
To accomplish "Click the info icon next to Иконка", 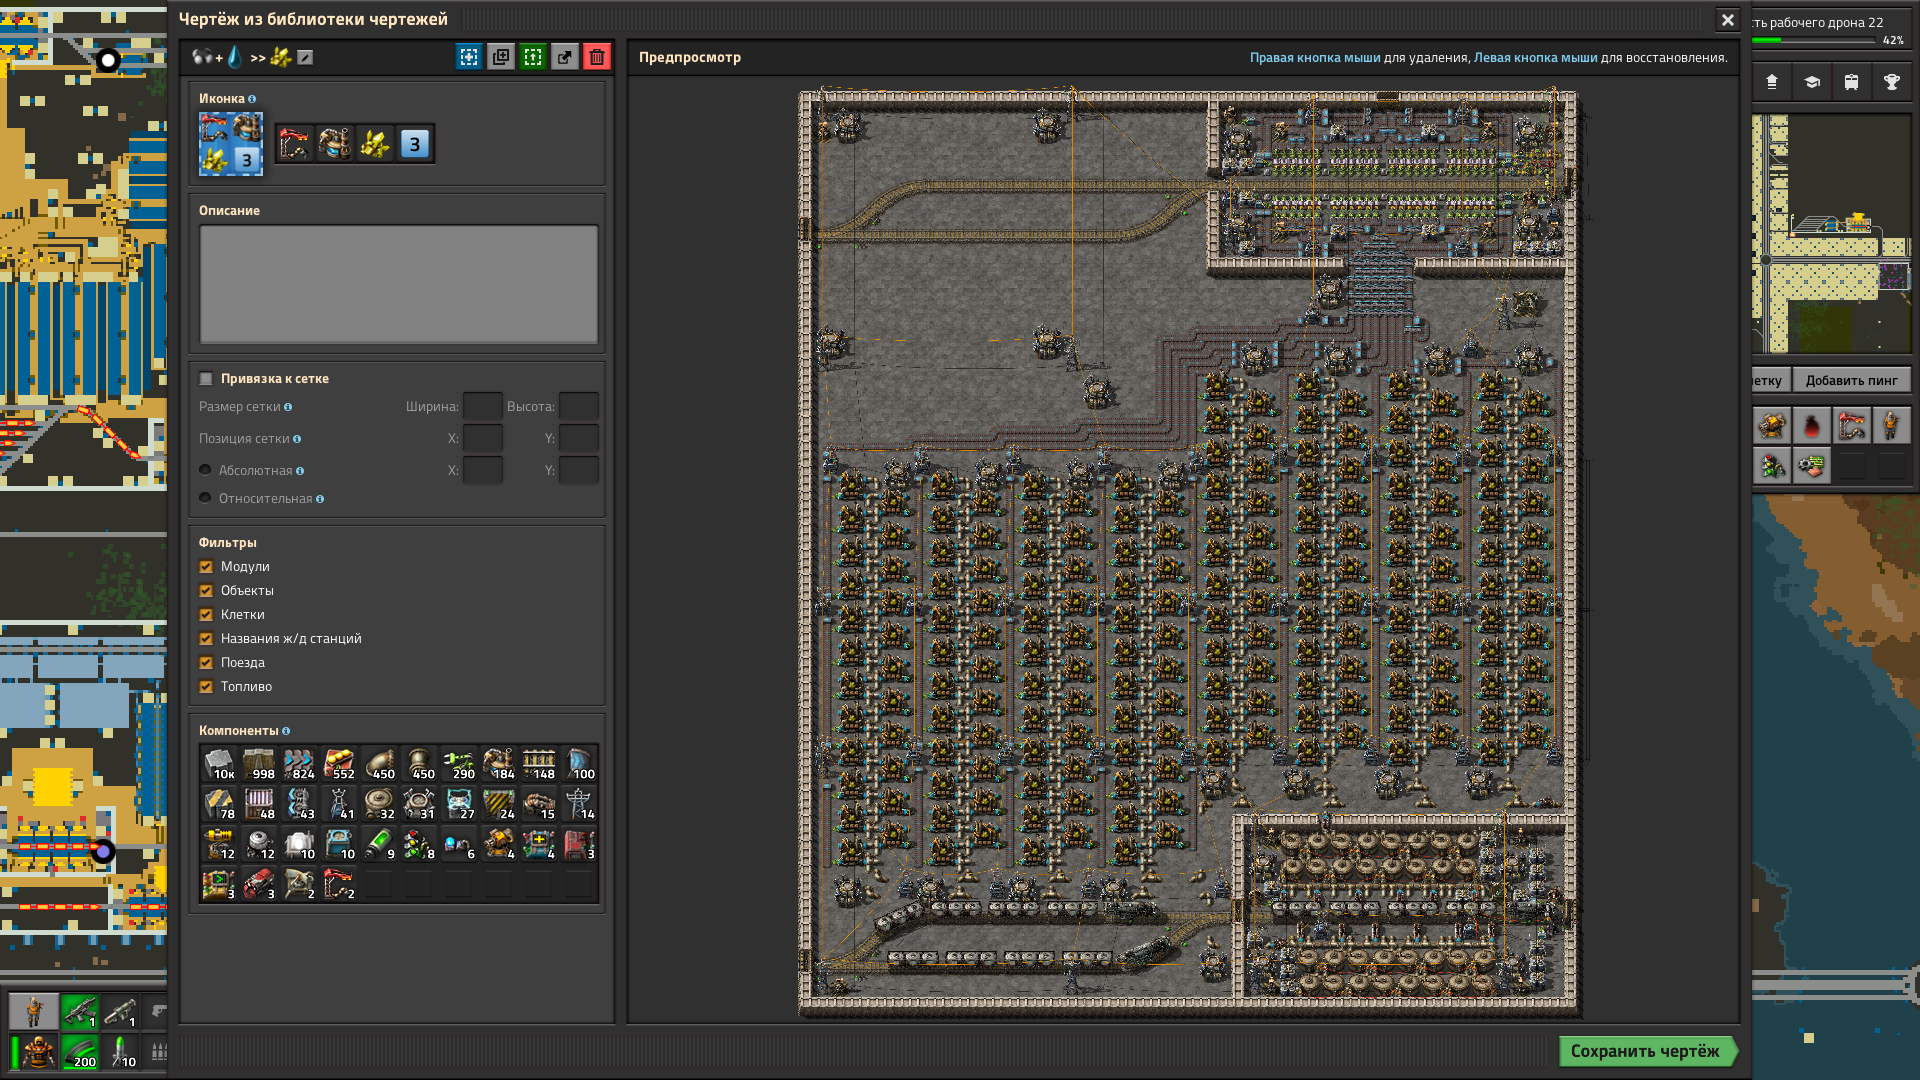I will tap(252, 99).
